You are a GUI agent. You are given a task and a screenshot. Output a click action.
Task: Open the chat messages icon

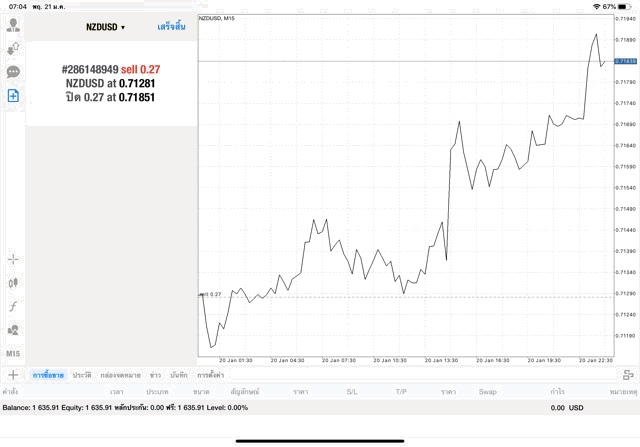click(x=14, y=72)
